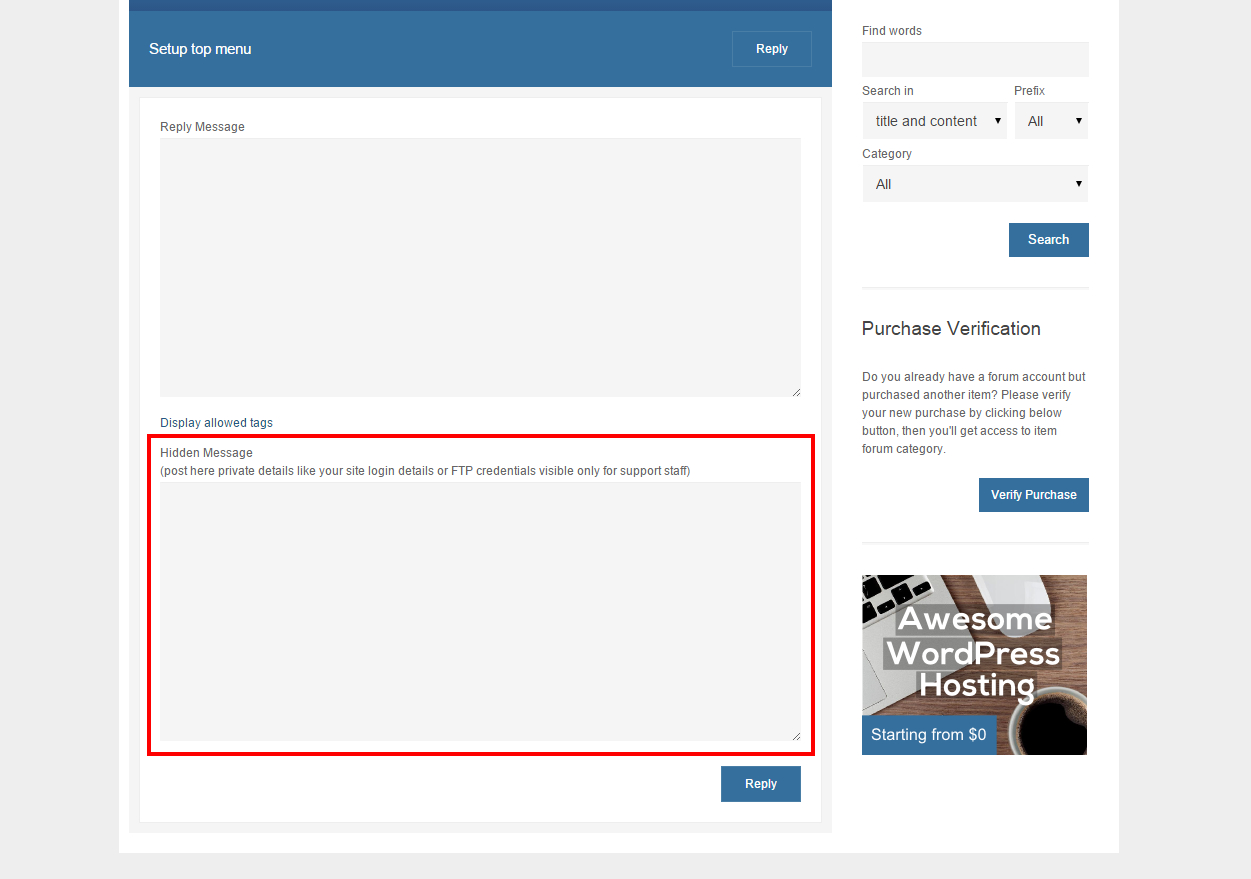Click the Verify Purchase button
Image resolution: width=1251 pixels, height=879 pixels.
pyautogui.click(x=1033, y=495)
